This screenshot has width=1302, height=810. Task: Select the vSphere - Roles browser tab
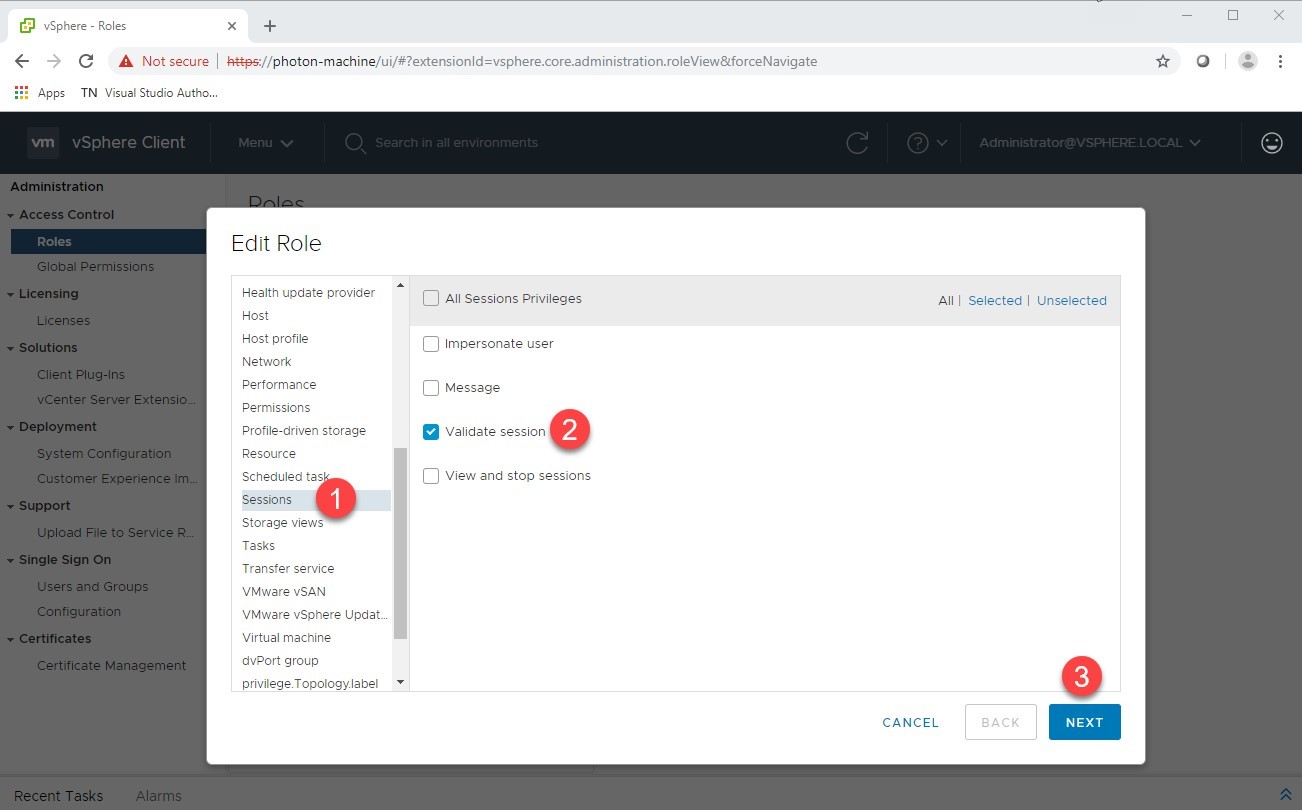click(x=120, y=26)
